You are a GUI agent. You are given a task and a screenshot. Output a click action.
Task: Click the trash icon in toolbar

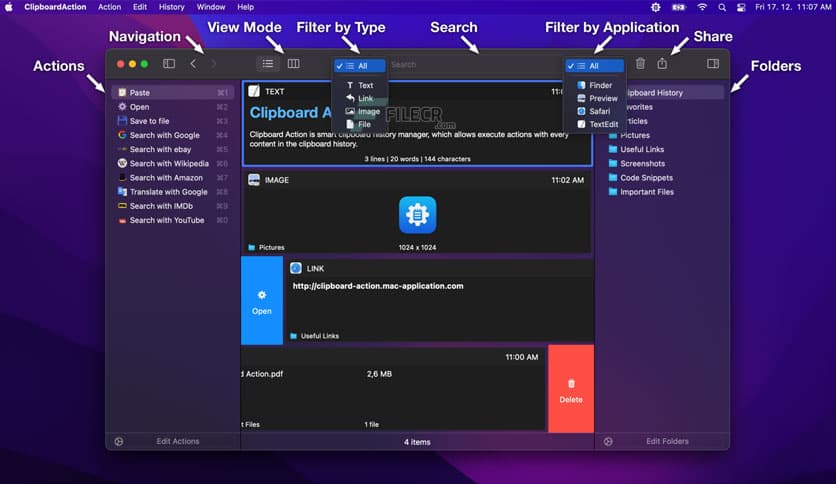tap(640, 63)
